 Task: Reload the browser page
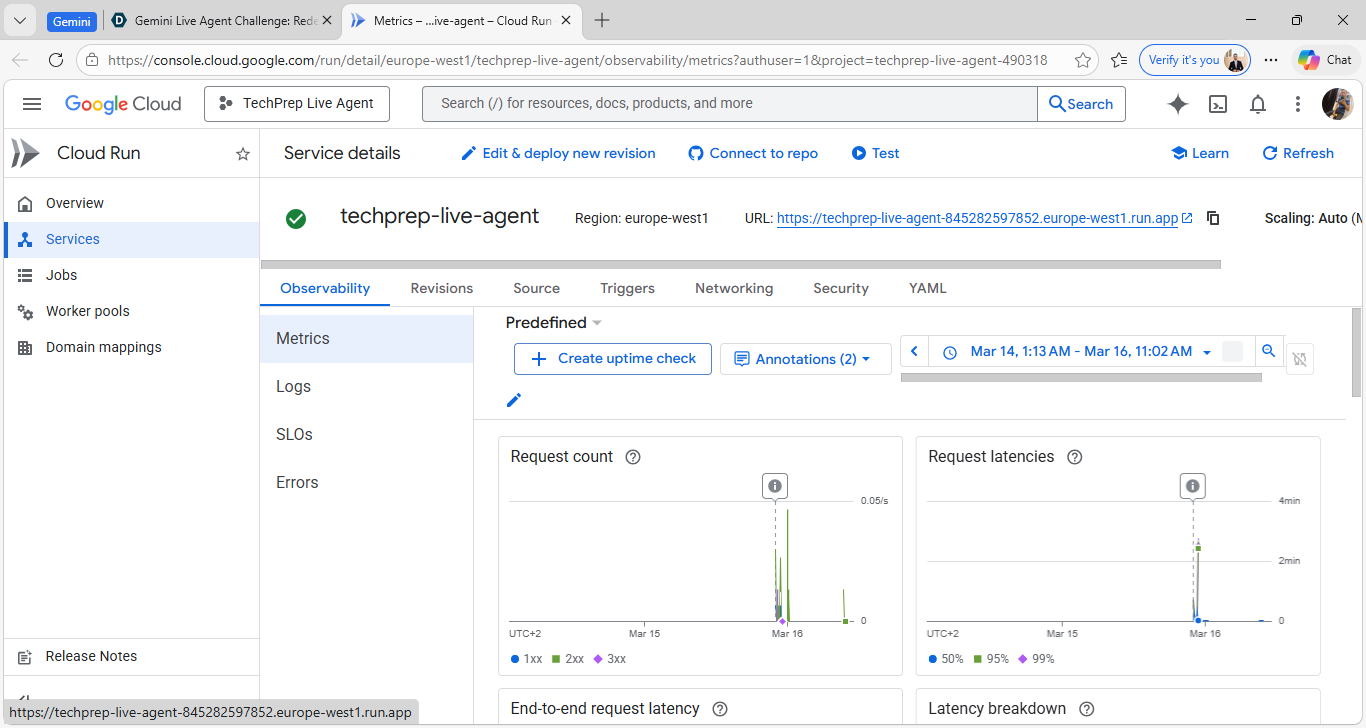tap(56, 60)
